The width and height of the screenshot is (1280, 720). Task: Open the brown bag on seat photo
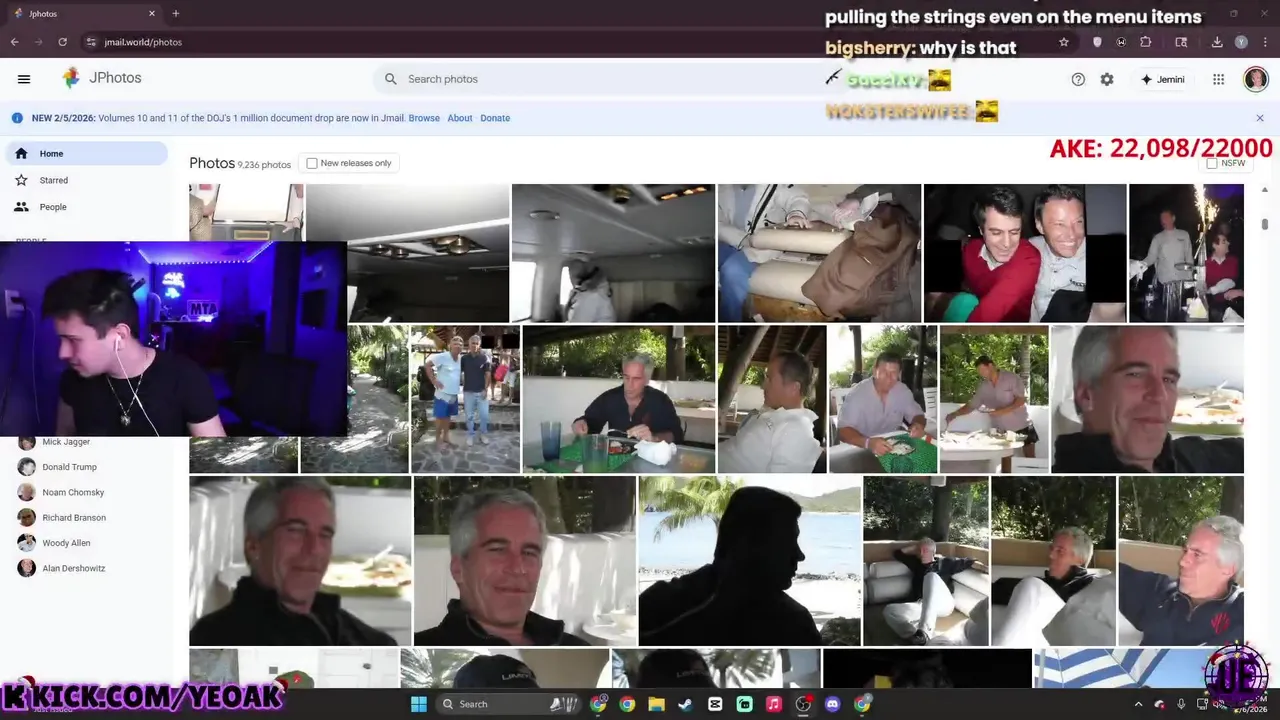[819, 253]
